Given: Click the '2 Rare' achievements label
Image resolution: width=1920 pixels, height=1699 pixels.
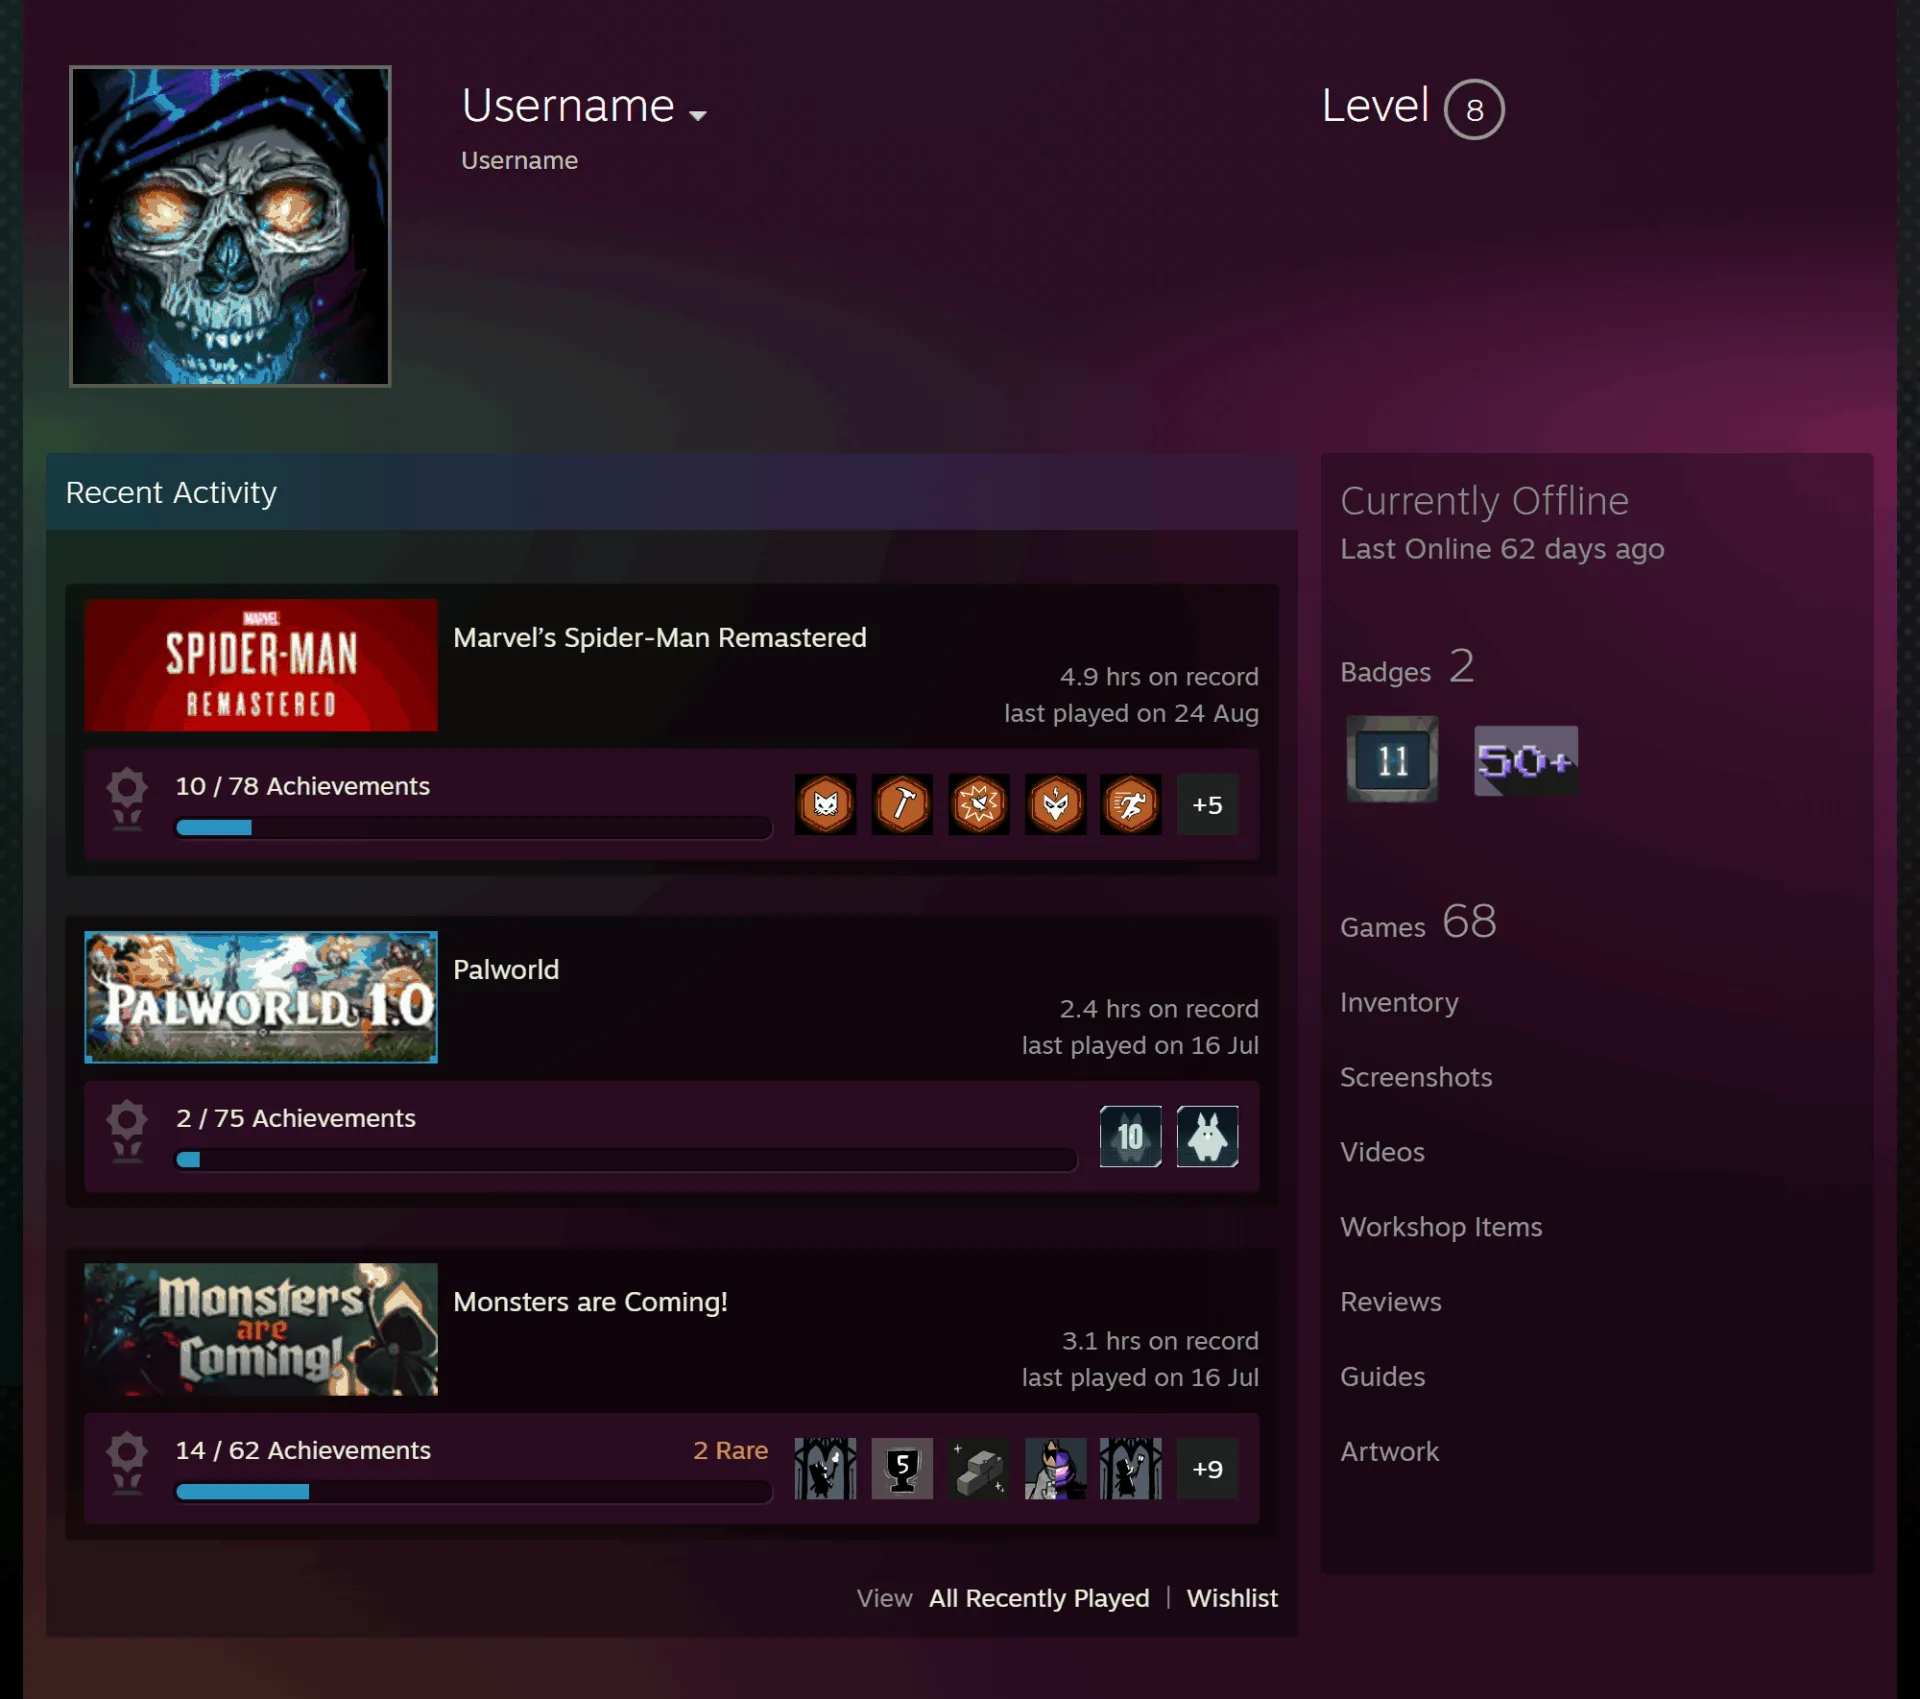Looking at the screenshot, I should [731, 1450].
